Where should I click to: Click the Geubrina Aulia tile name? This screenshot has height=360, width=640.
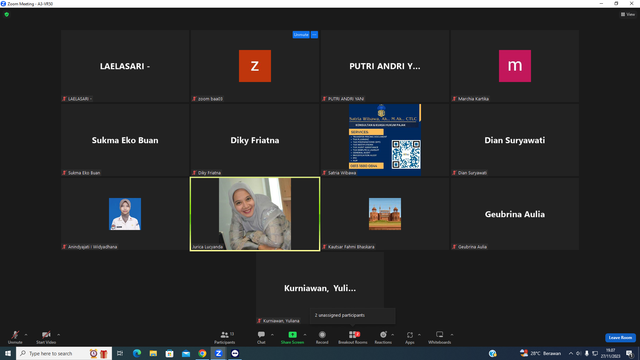[x=515, y=214]
